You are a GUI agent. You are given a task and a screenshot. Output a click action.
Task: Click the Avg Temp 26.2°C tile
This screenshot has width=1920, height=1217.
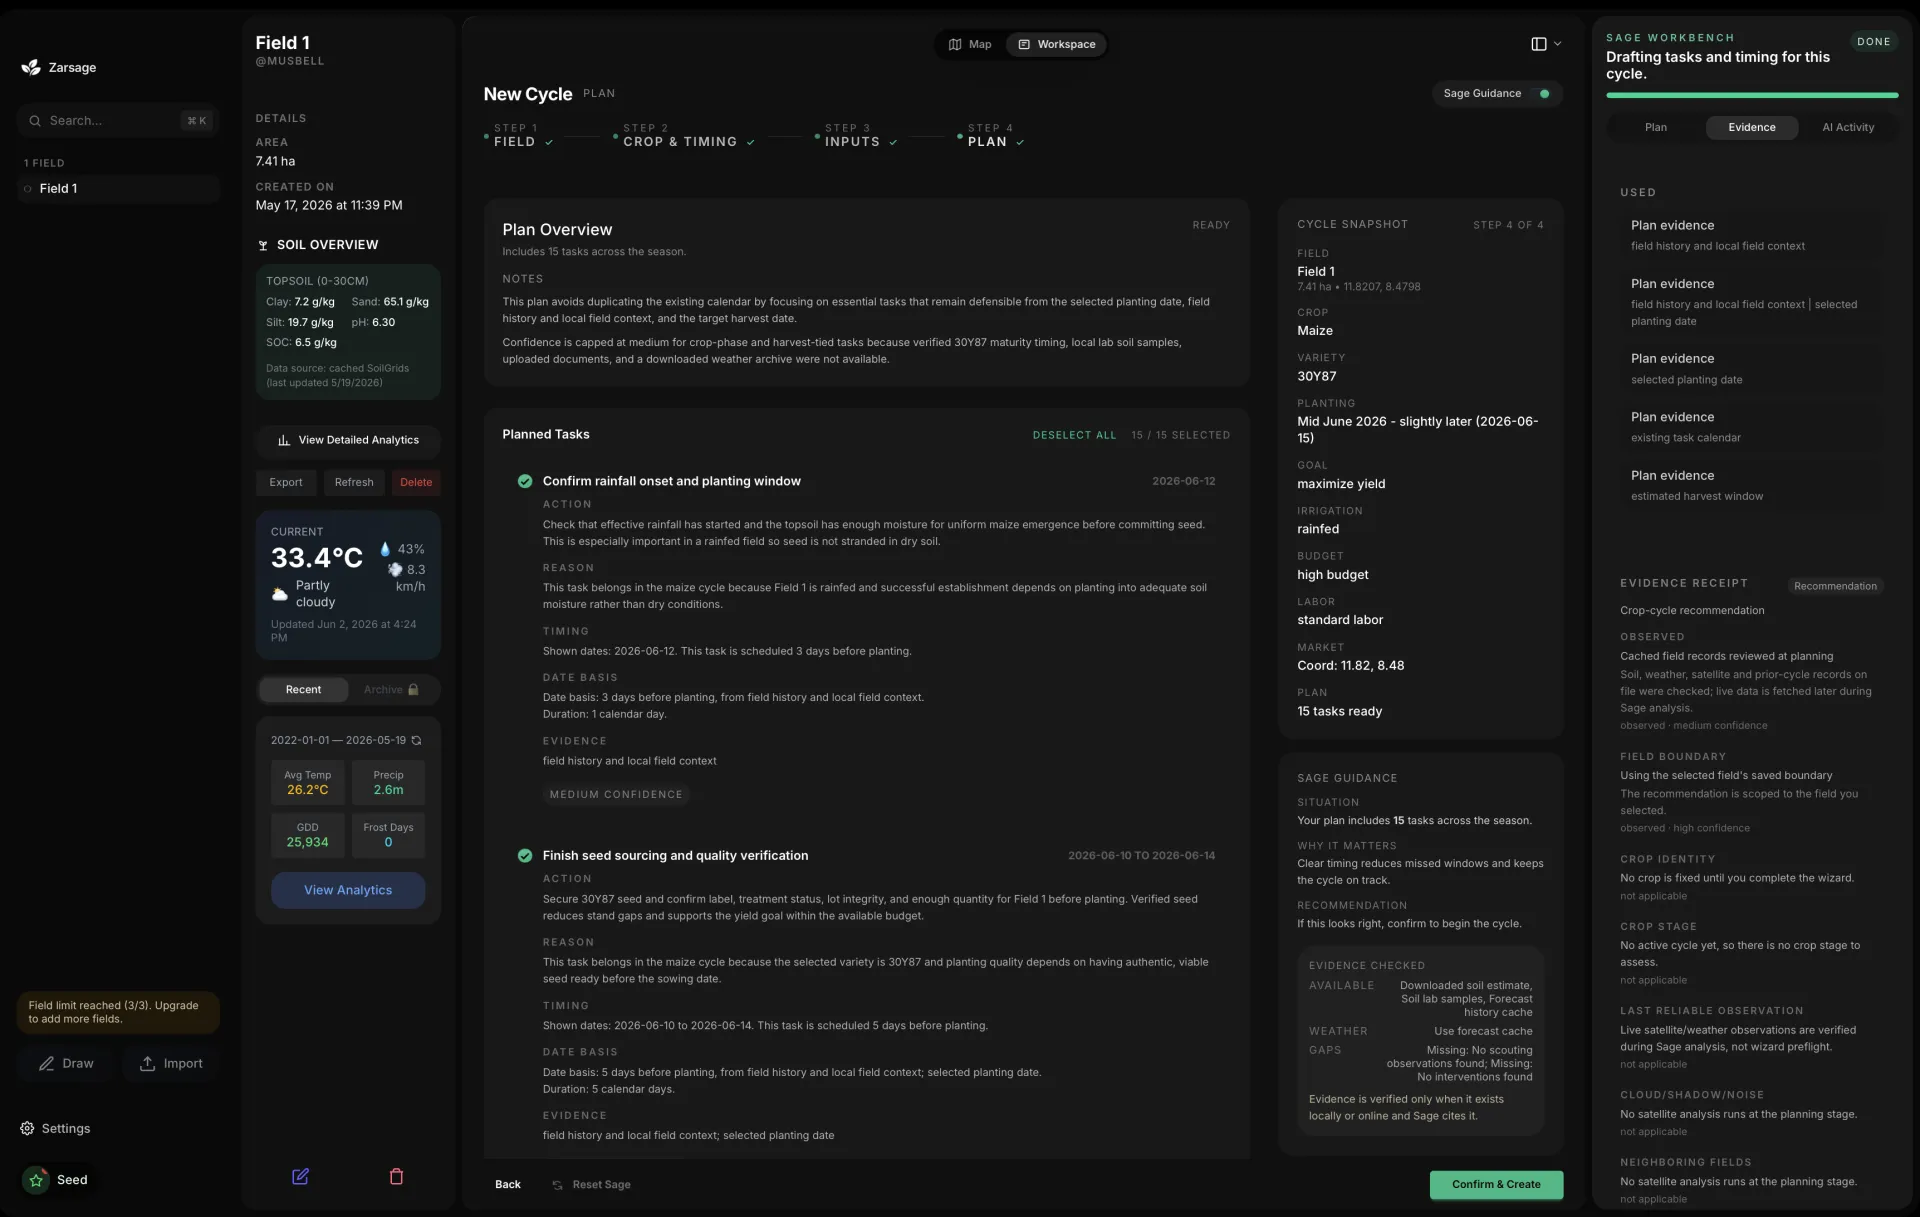point(308,783)
